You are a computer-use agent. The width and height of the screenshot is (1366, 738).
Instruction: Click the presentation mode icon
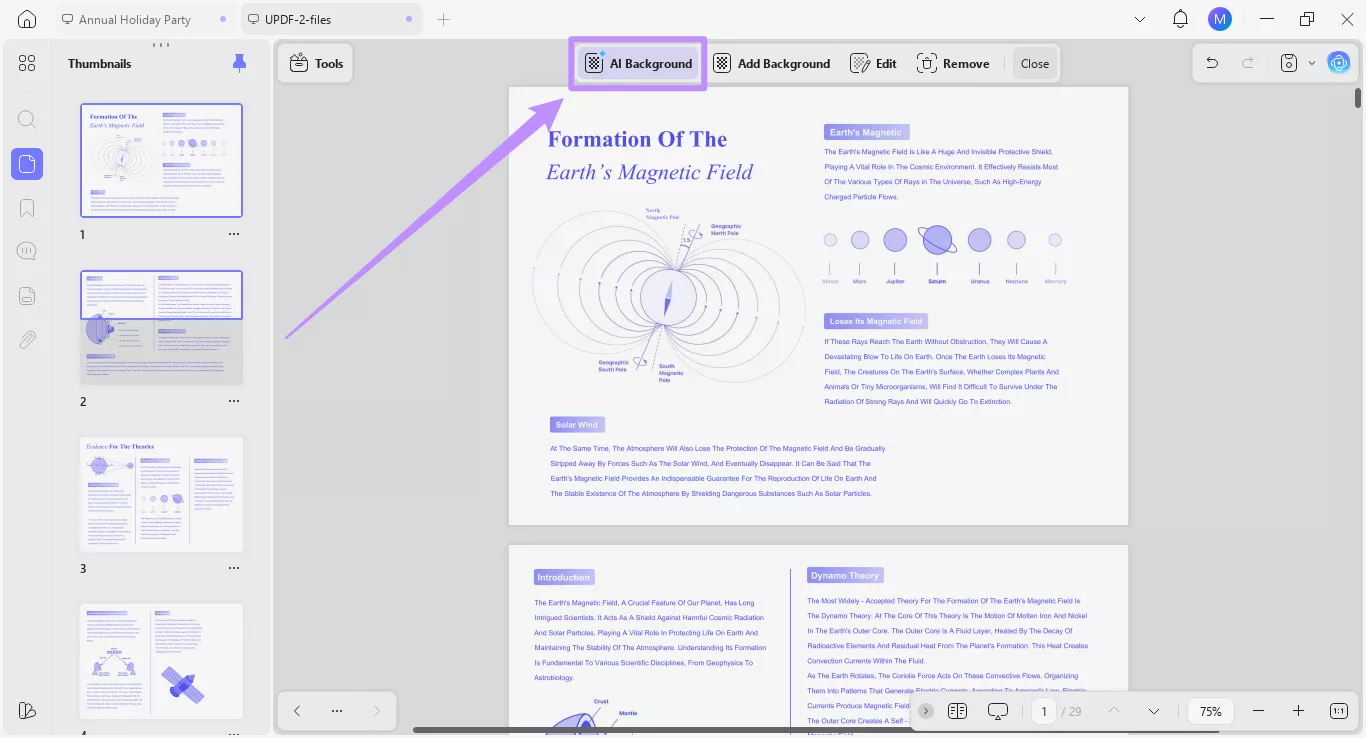pyautogui.click(x=997, y=710)
